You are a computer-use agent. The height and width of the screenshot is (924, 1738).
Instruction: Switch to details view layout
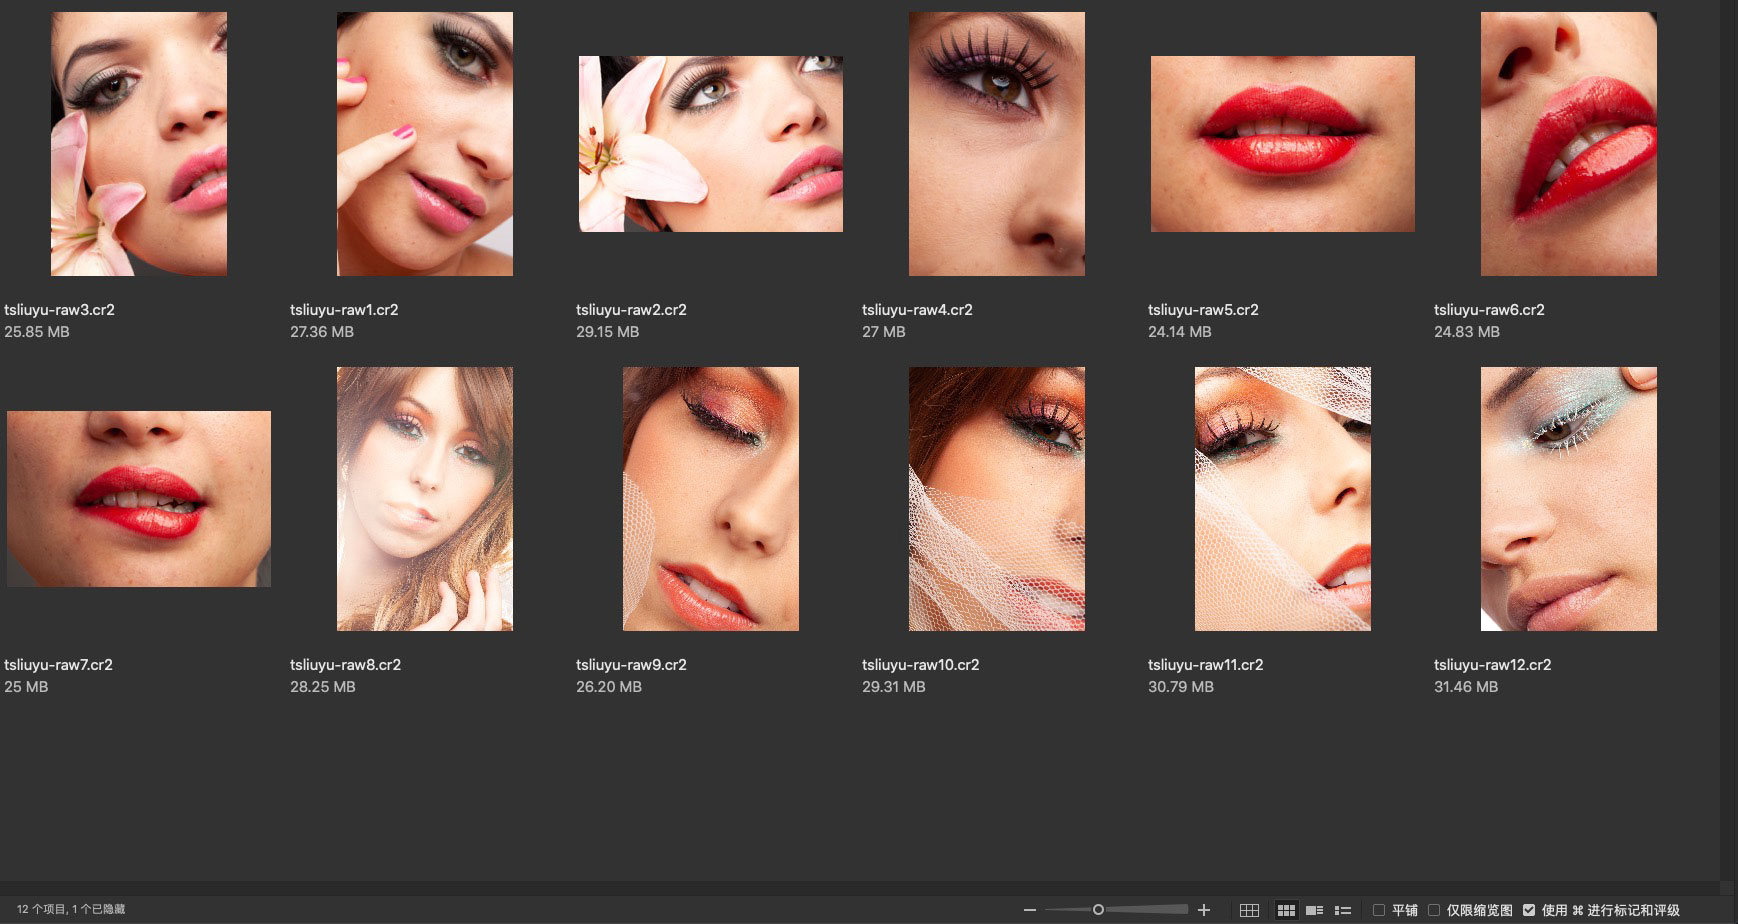[x=1315, y=910]
